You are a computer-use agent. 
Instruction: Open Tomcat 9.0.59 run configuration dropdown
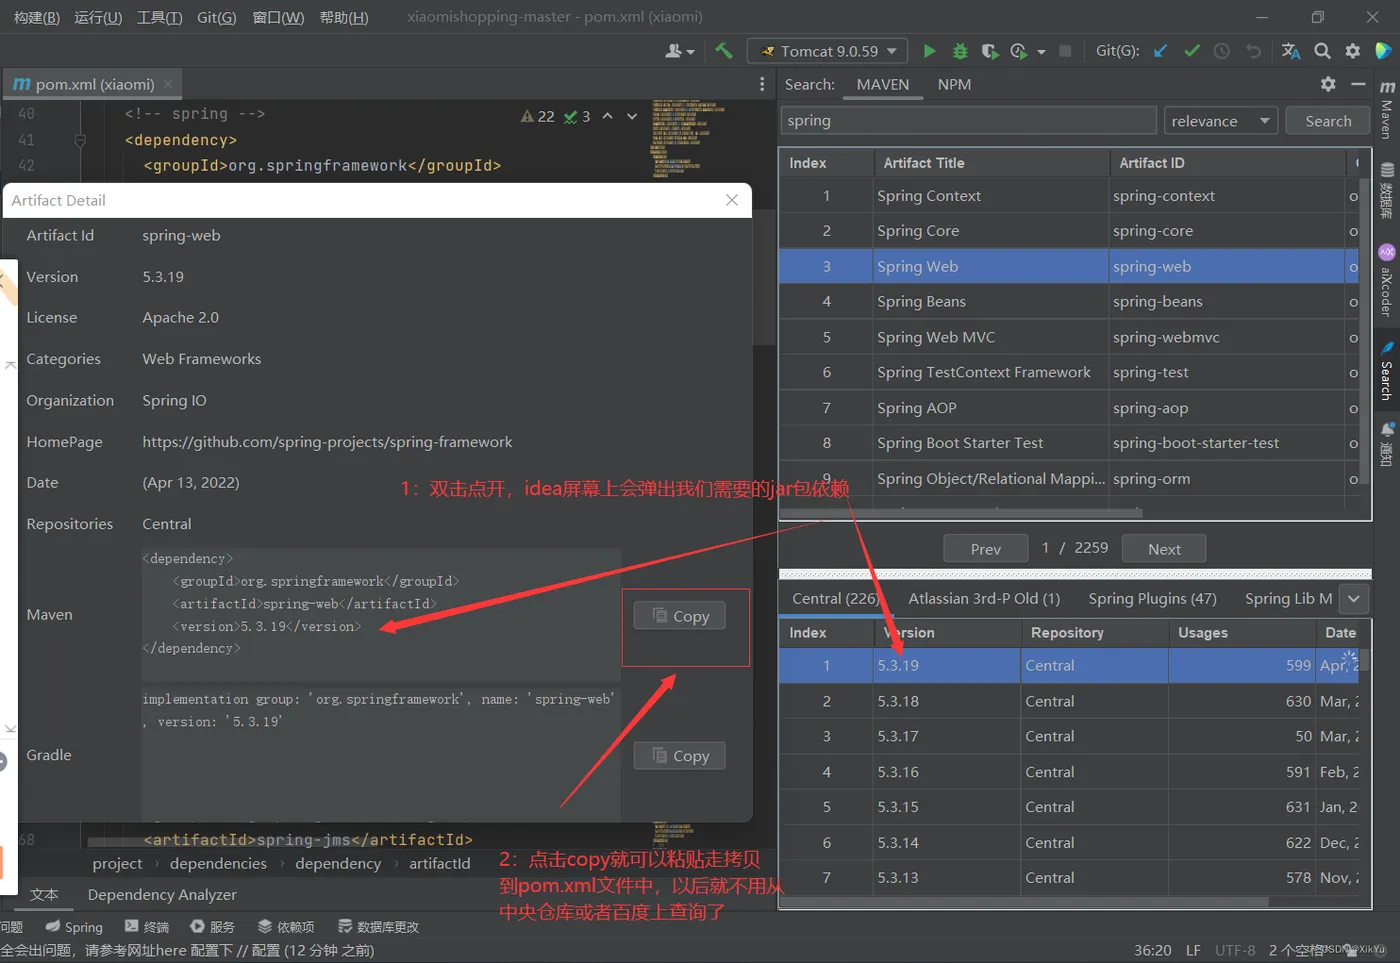[x=827, y=51]
